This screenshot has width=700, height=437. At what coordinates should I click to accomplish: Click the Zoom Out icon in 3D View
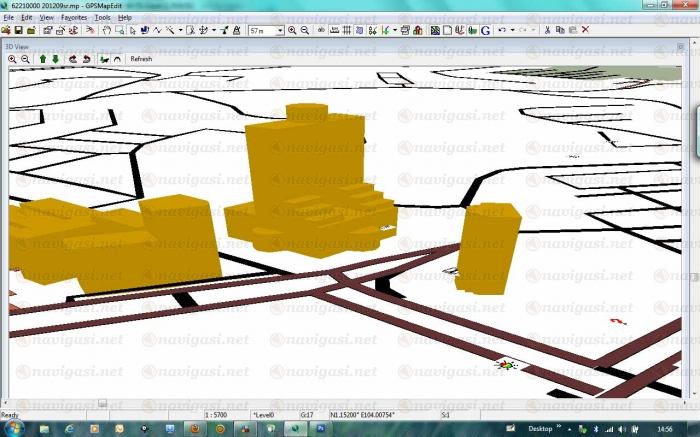click(x=25, y=59)
